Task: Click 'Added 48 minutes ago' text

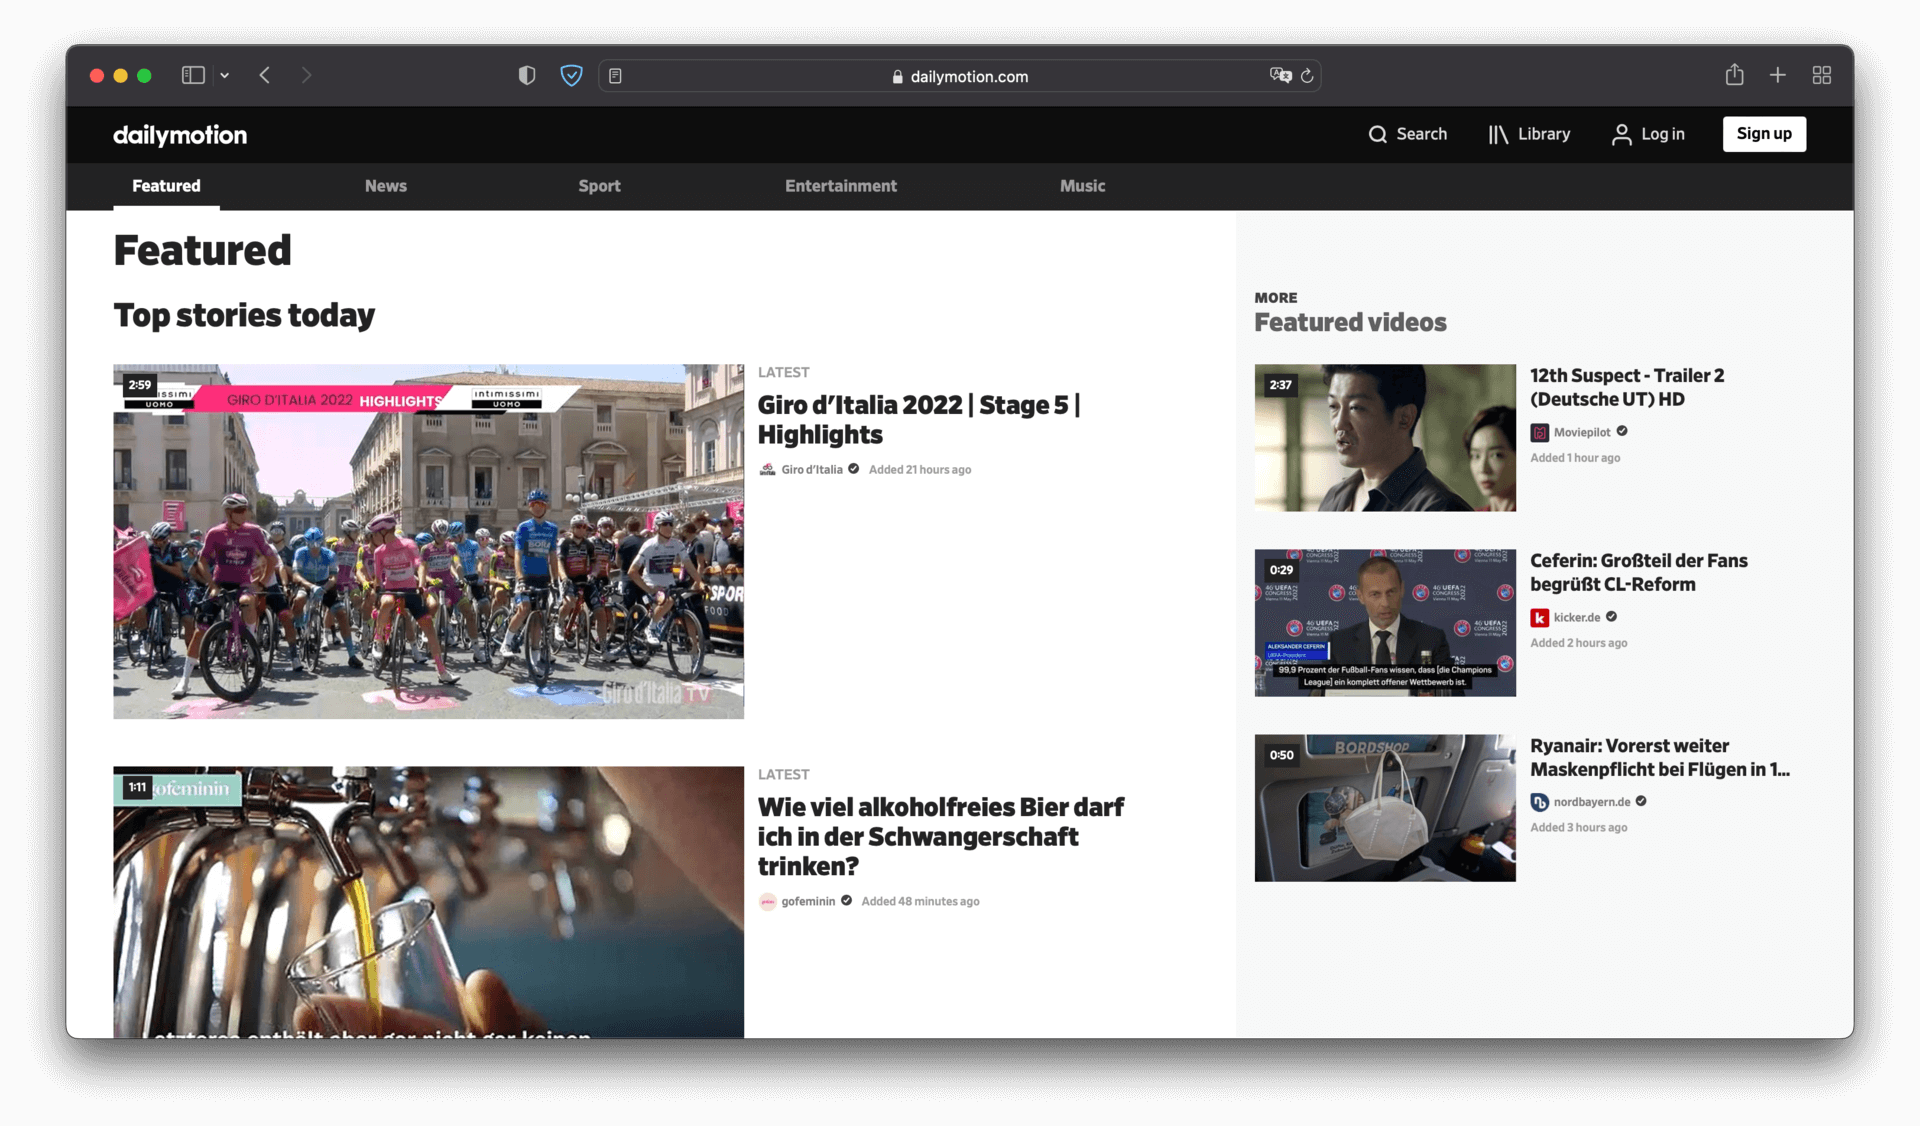Action: pos(920,901)
